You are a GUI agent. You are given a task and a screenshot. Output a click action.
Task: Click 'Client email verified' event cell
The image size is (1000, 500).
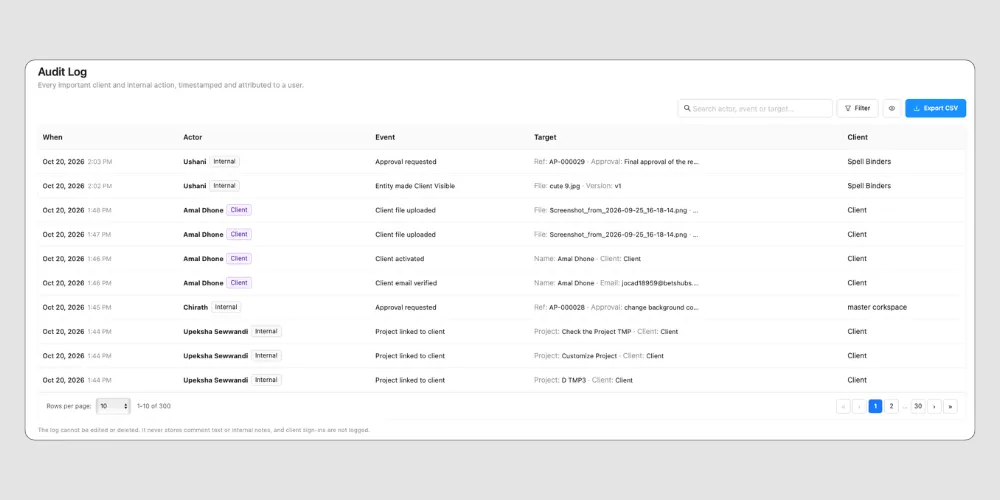point(406,283)
